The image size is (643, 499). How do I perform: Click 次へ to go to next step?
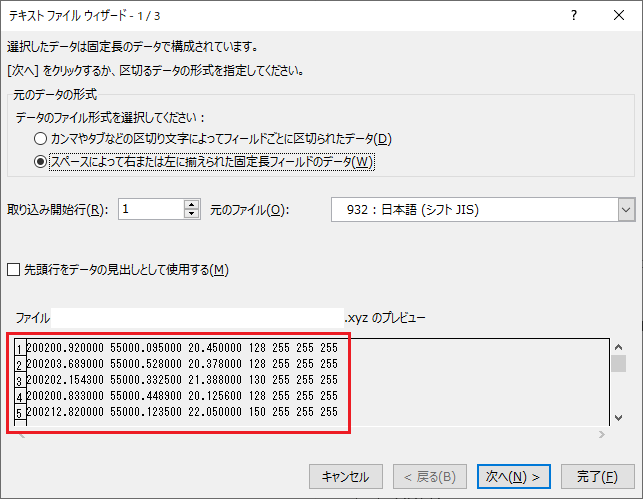[x=513, y=476]
